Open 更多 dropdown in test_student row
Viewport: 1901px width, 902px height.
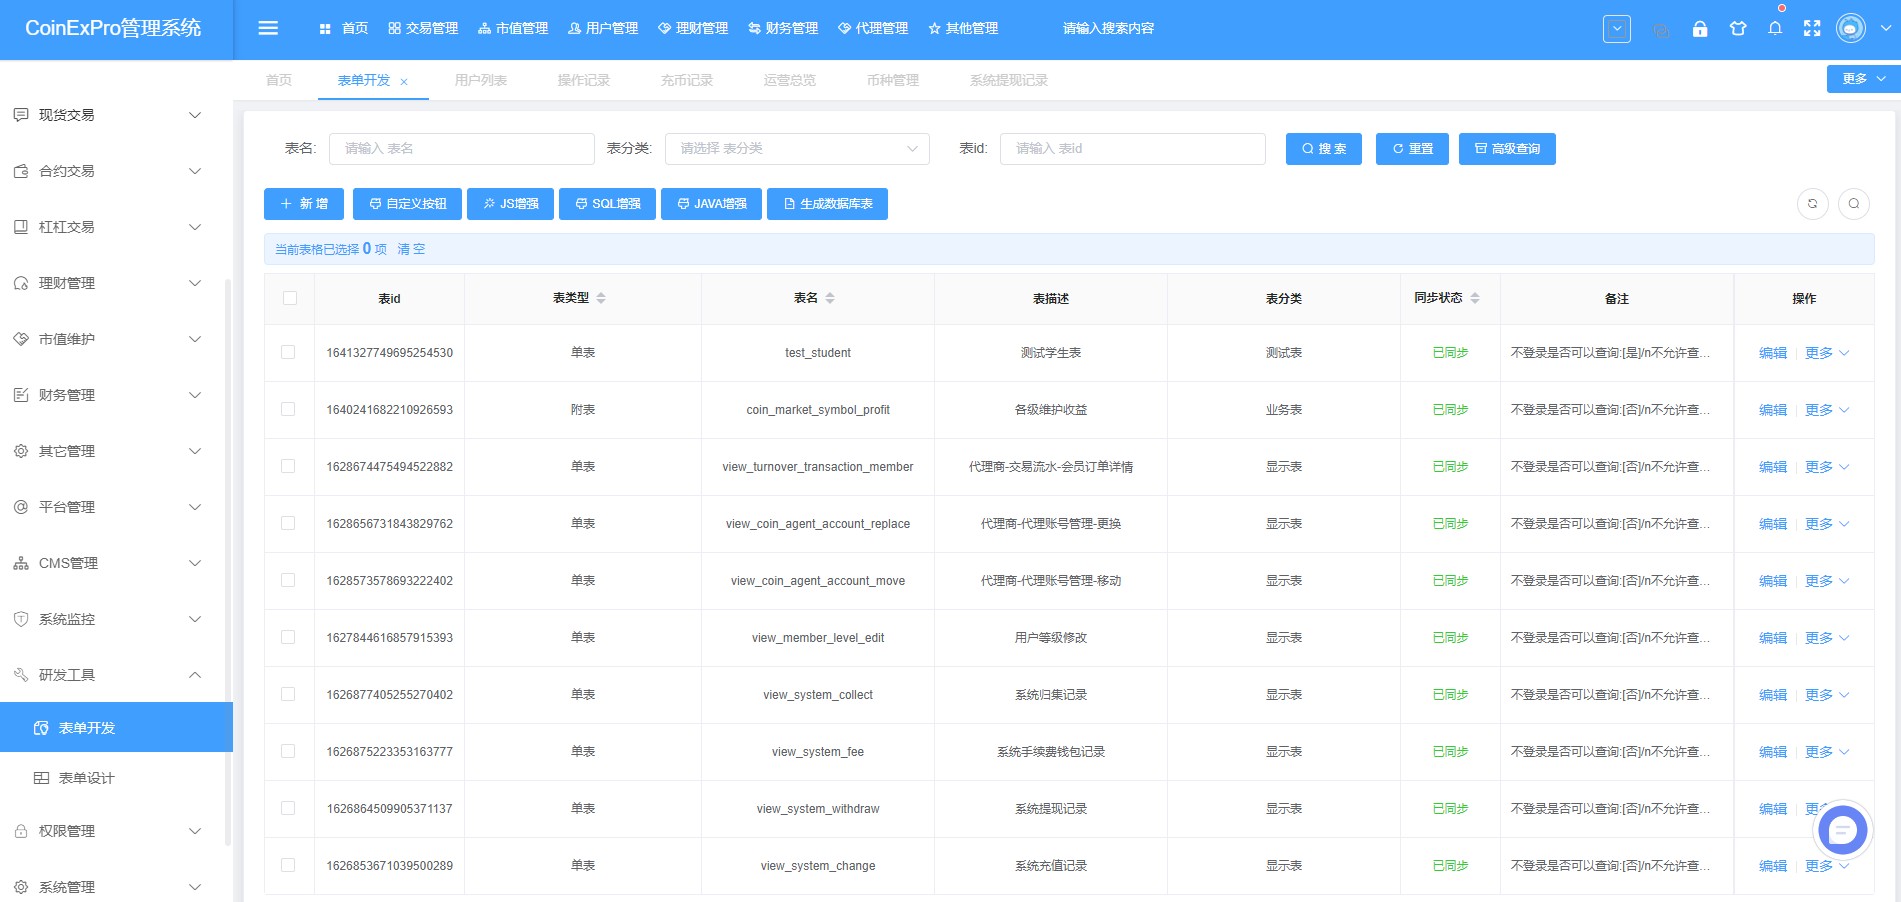pyautogui.click(x=1827, y=353)
